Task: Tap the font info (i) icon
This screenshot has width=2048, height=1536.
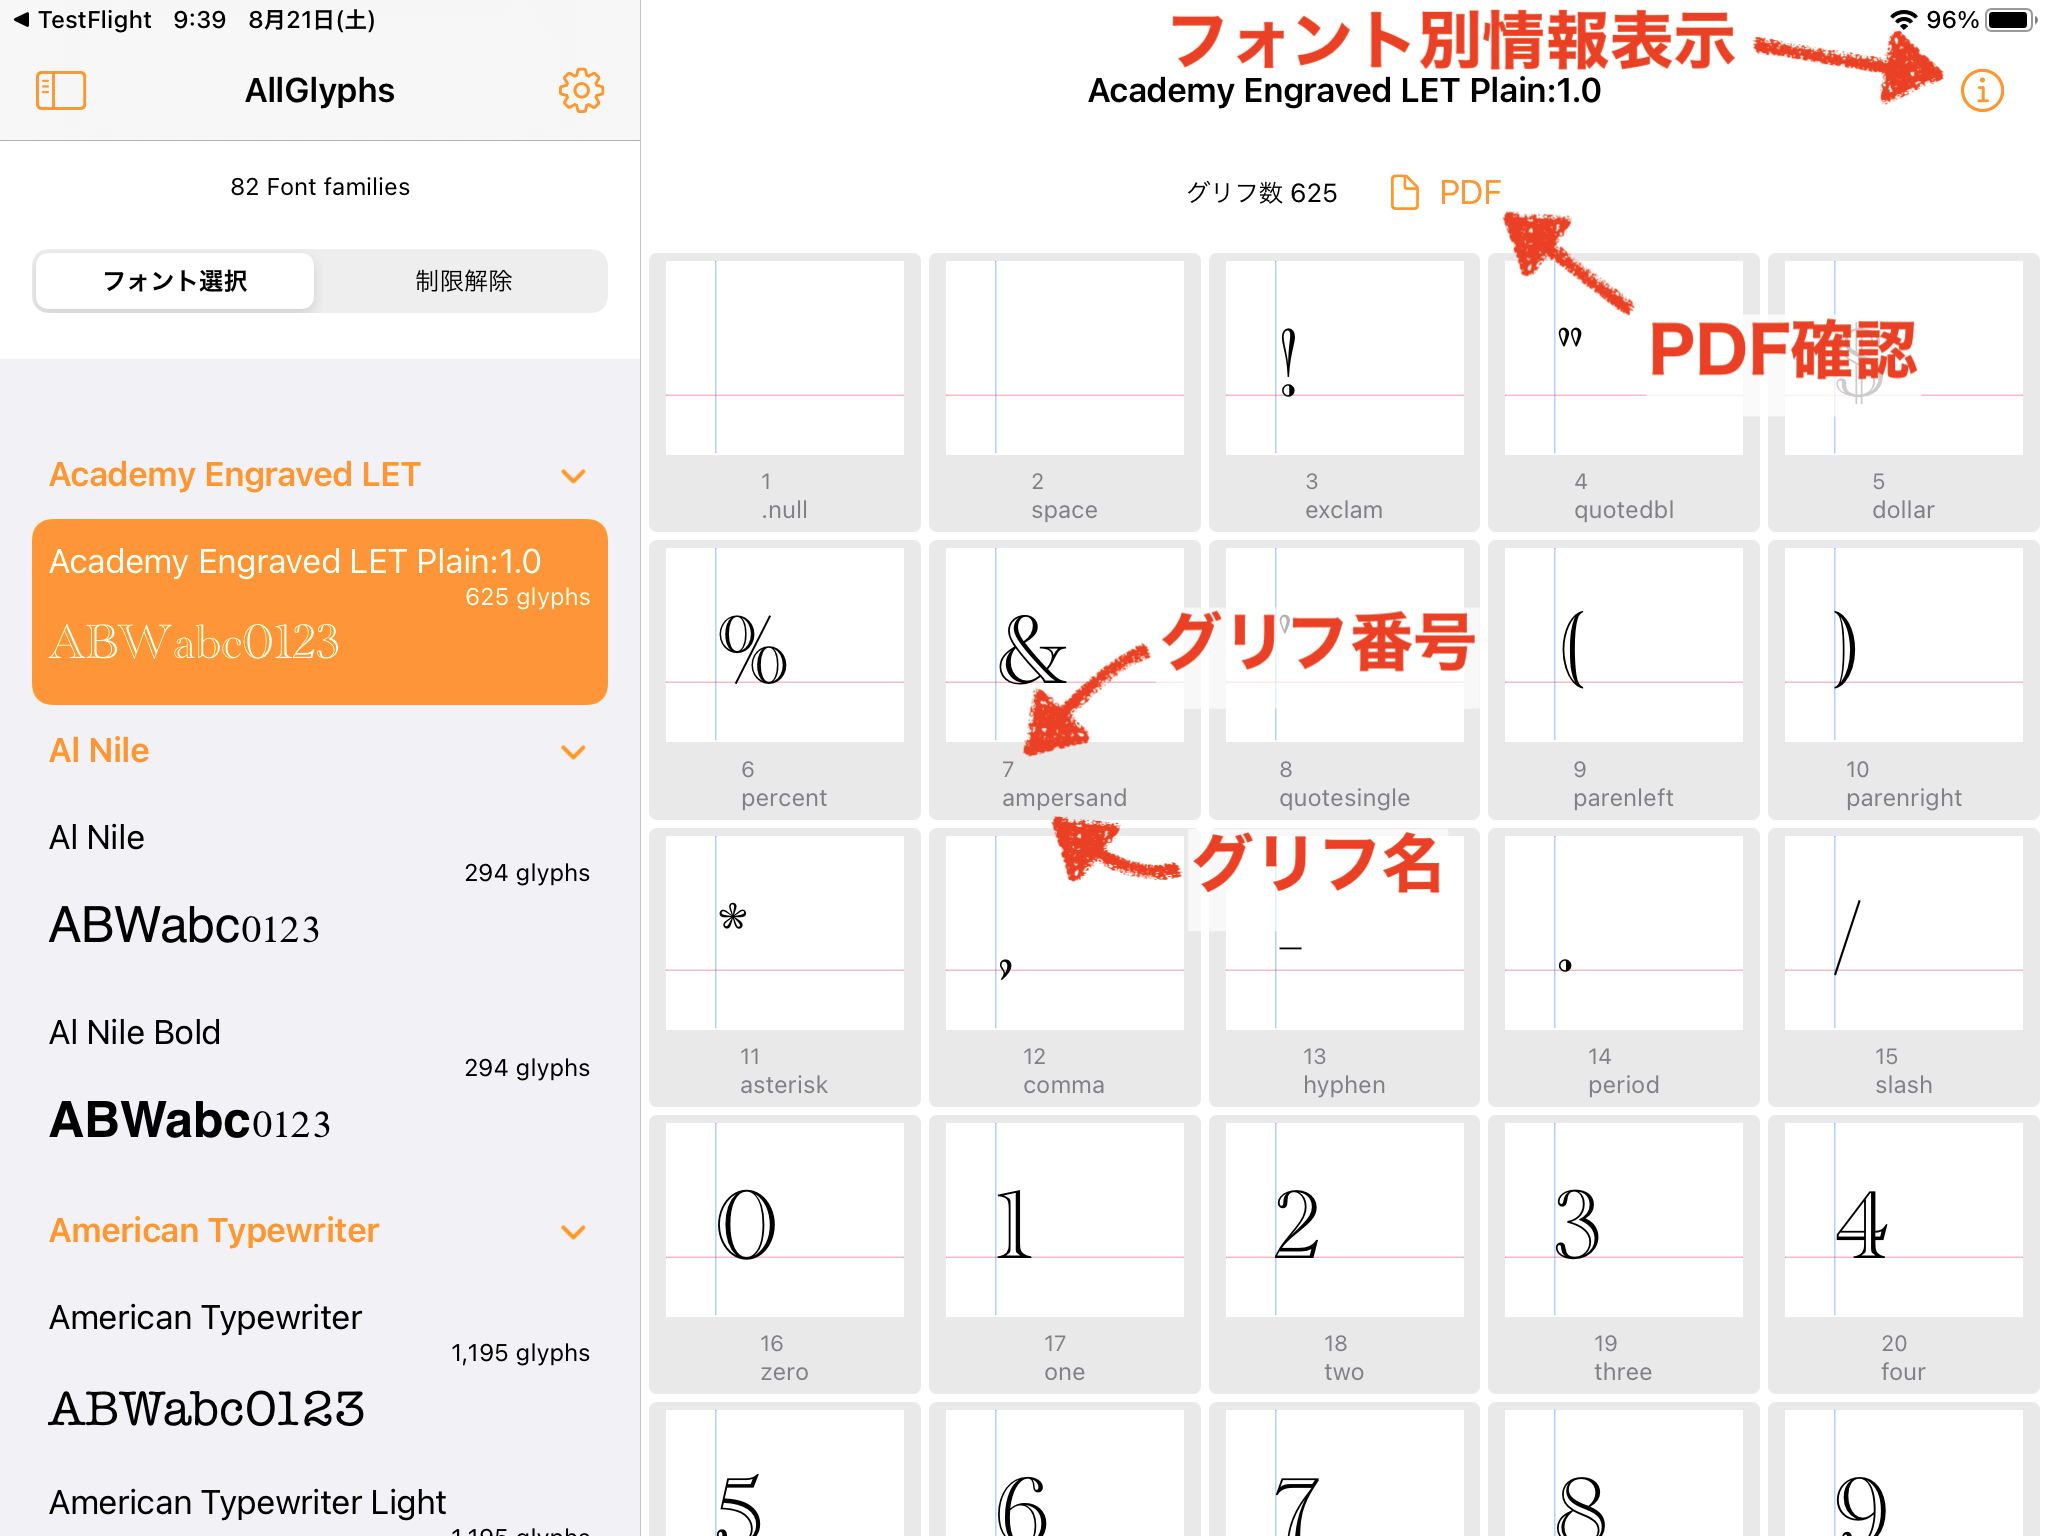Action: (x=1981, y=90)
